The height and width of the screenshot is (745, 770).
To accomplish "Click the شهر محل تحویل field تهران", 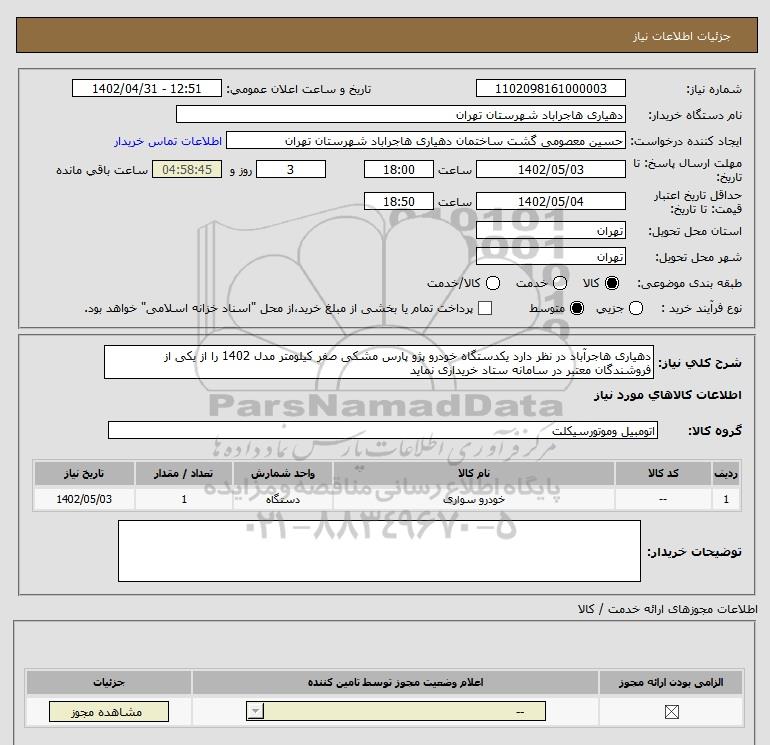I will click(x=550, y=256).
